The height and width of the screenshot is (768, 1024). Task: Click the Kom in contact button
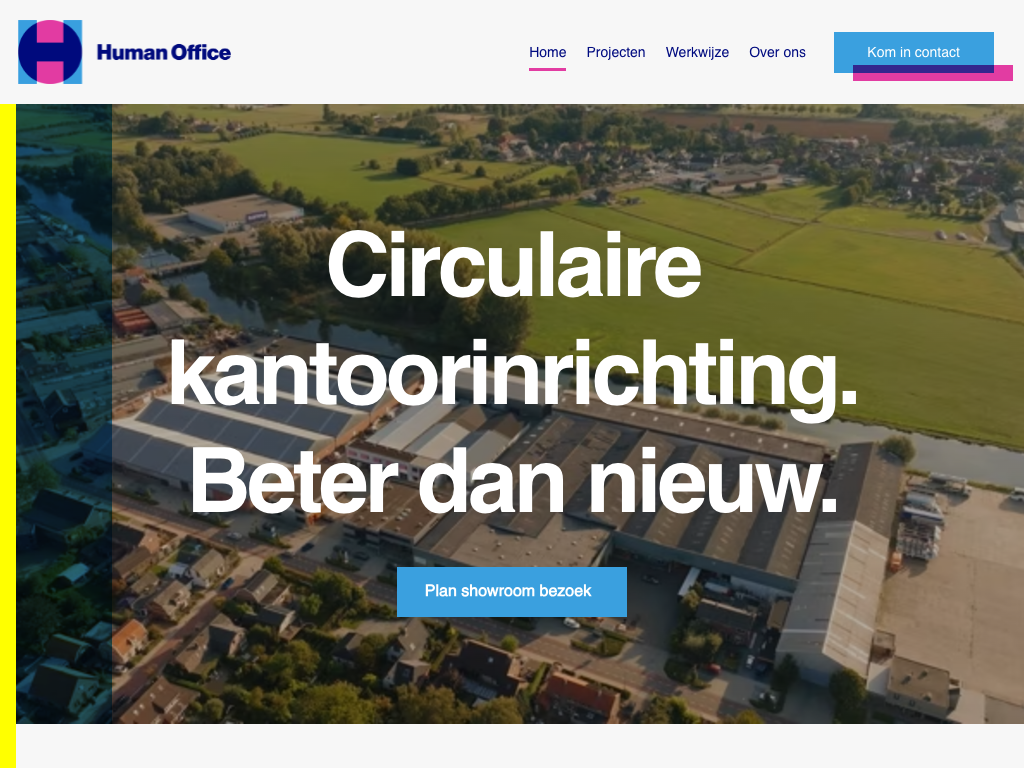pos(914,52)
